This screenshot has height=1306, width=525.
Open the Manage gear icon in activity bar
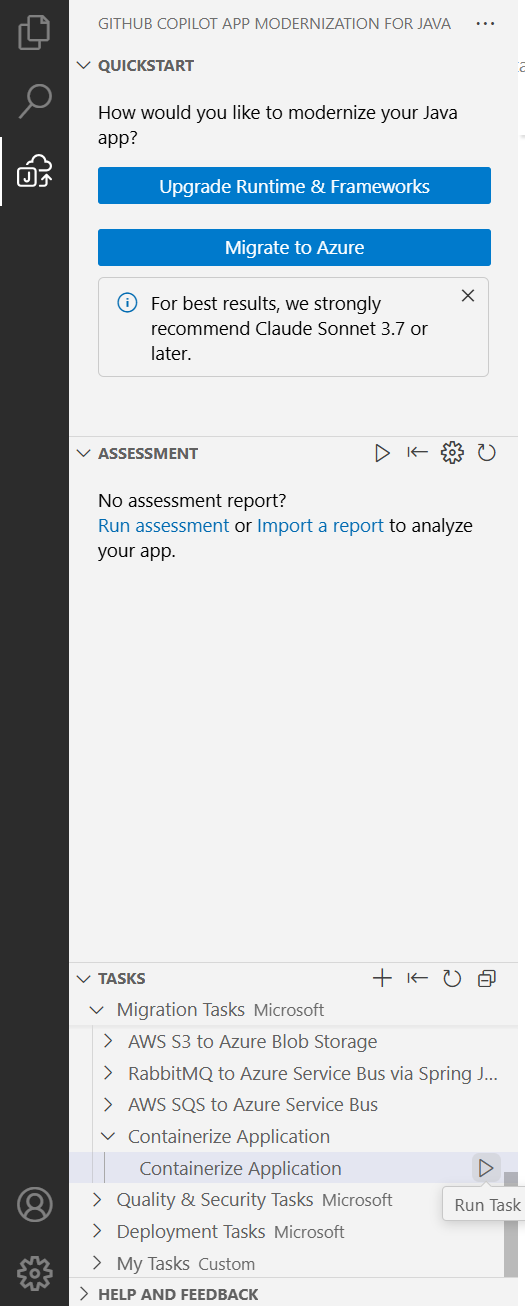34,1273
